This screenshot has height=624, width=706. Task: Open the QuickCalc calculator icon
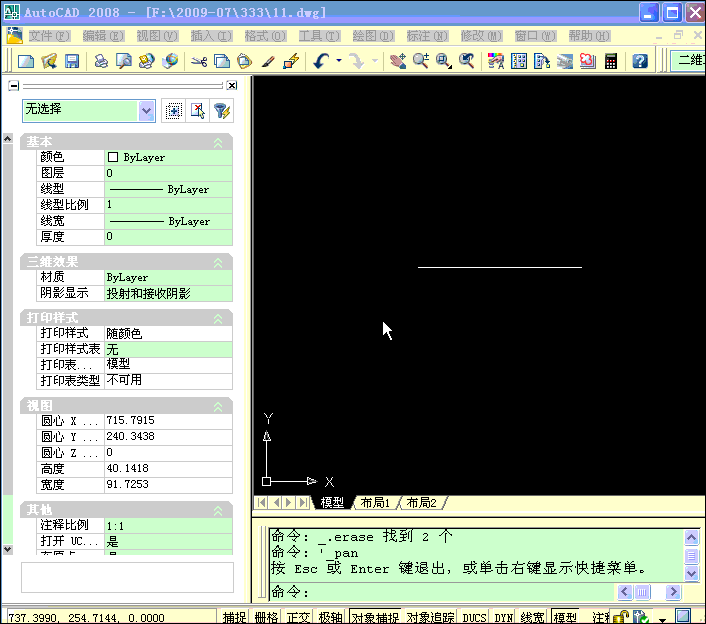coord(611,61)
